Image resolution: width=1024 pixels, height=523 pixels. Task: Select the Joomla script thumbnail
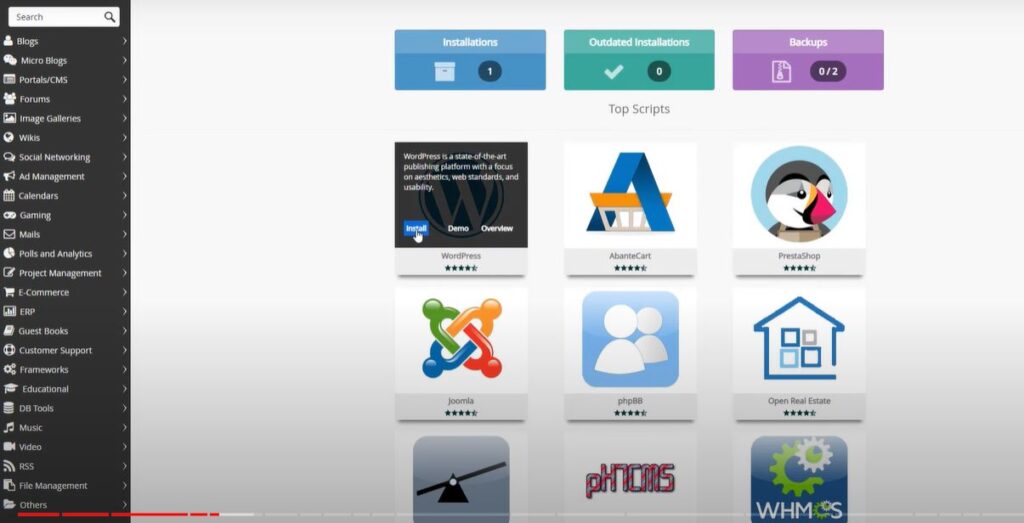pyautogui.click(x=461, y=340)
